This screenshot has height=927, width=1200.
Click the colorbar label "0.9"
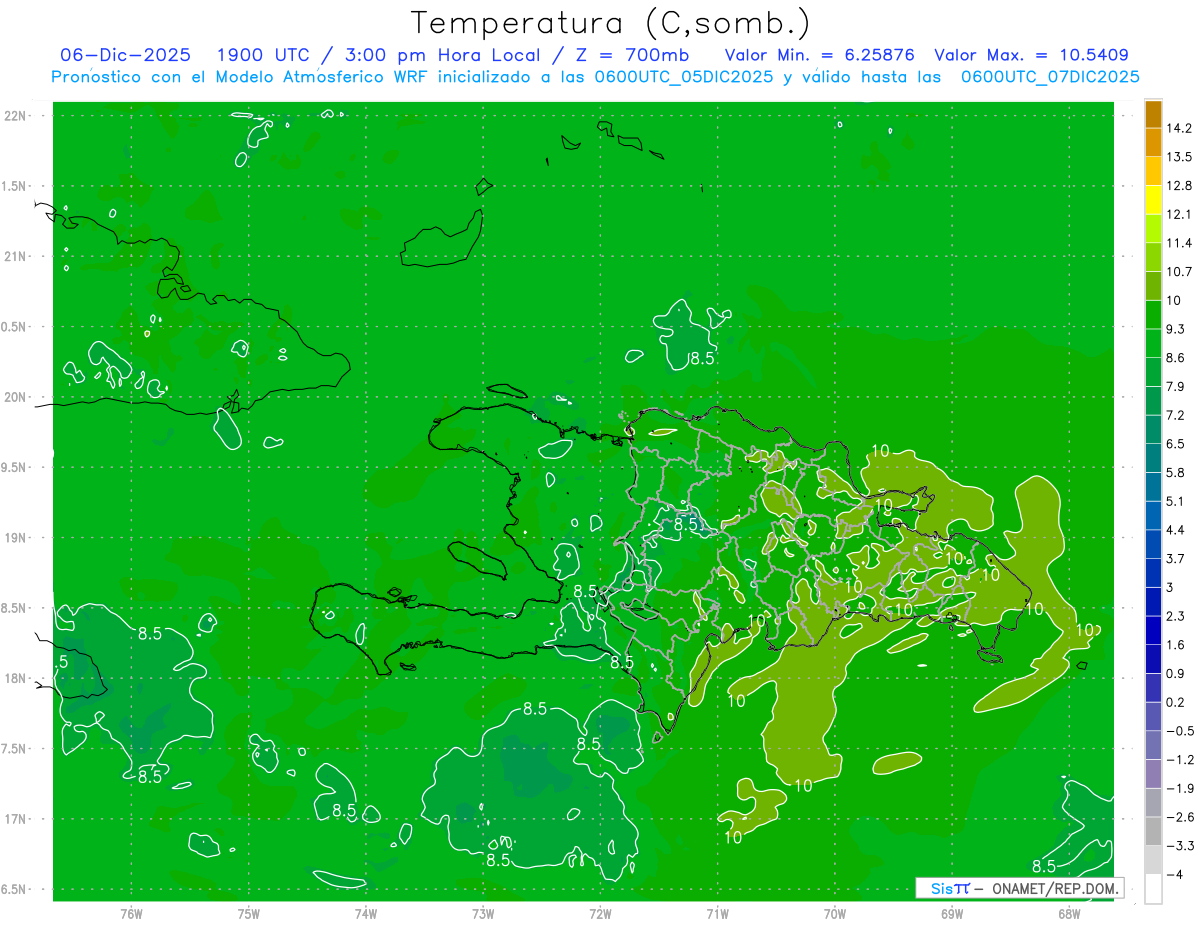pos(1175,673)
